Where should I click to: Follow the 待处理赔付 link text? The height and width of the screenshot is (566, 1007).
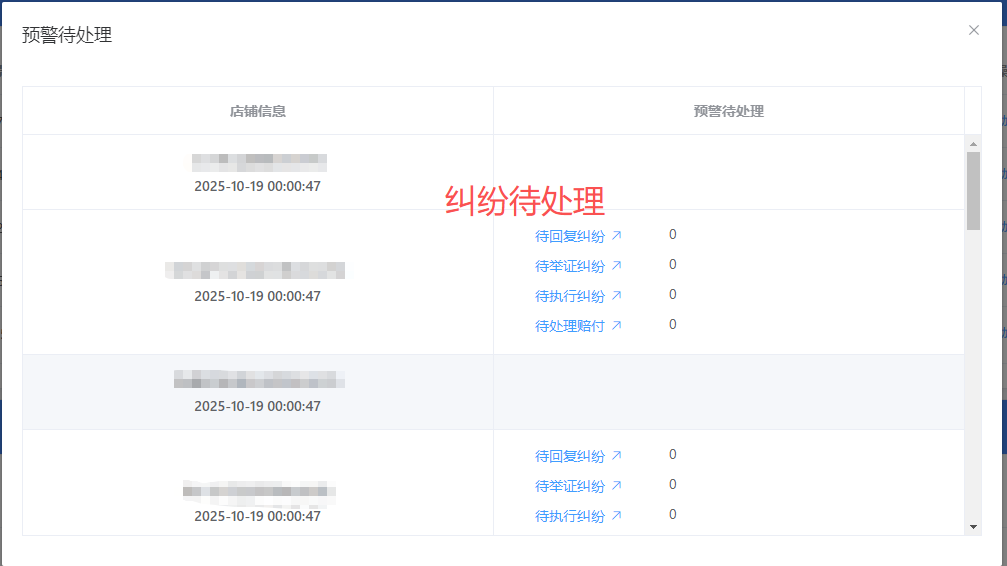point(570,326)
